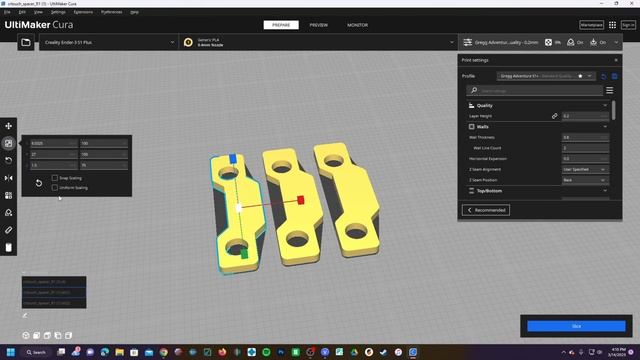The height and width of the screenshot is (360, 640).
Task: Click the infill icon in settings summary
Action: point(548,42)
